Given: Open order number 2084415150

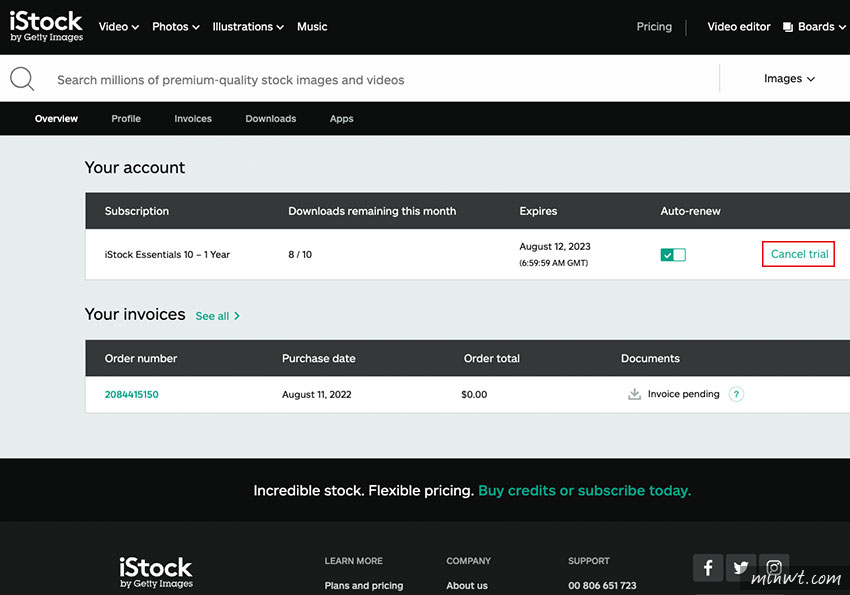Looking at the screenshot, I should pos(132,394).
